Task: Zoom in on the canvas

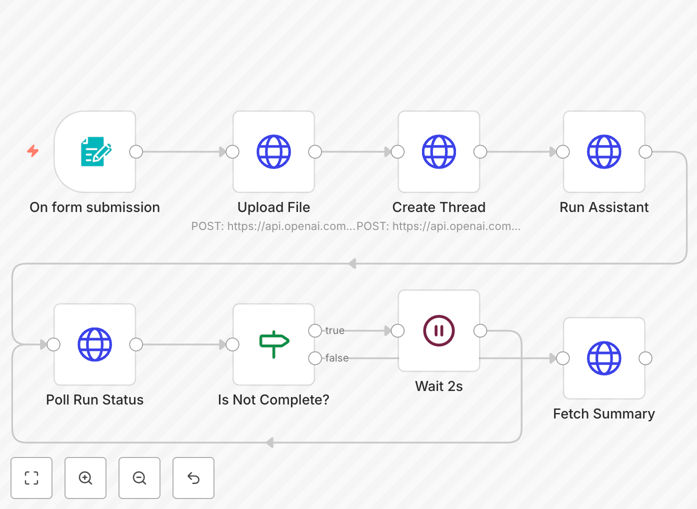Action: pos(85,478)
